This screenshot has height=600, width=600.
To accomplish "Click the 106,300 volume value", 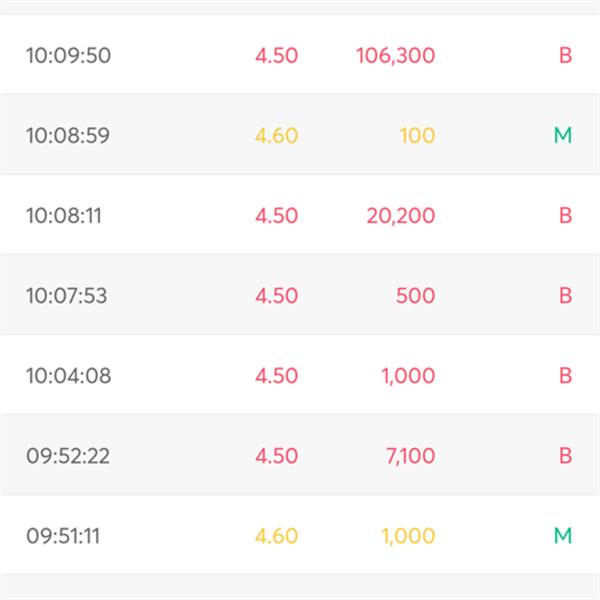I will (395, 55).
